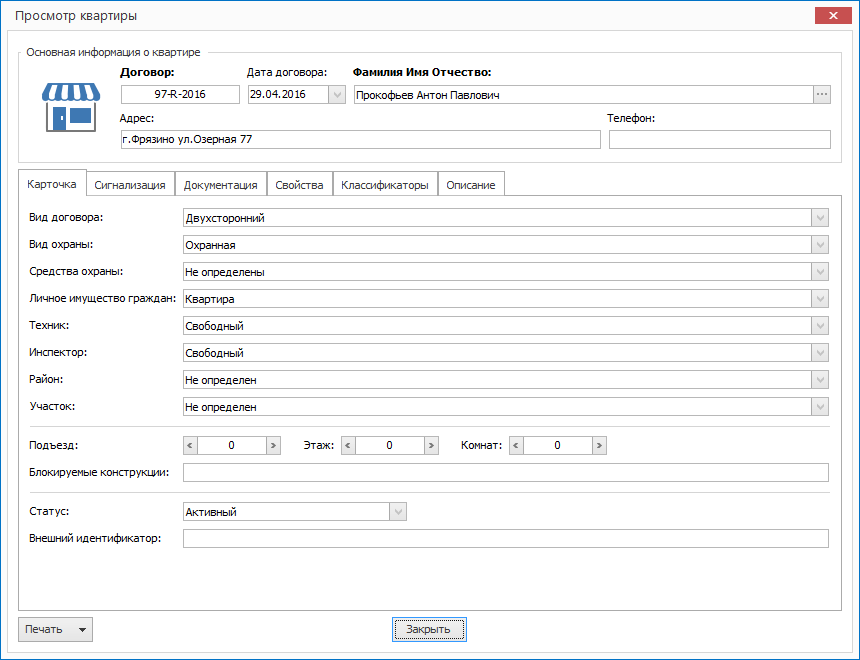Increase the Комнат value with the right arrow
860x660 pixels.
(x=599, y=445)
